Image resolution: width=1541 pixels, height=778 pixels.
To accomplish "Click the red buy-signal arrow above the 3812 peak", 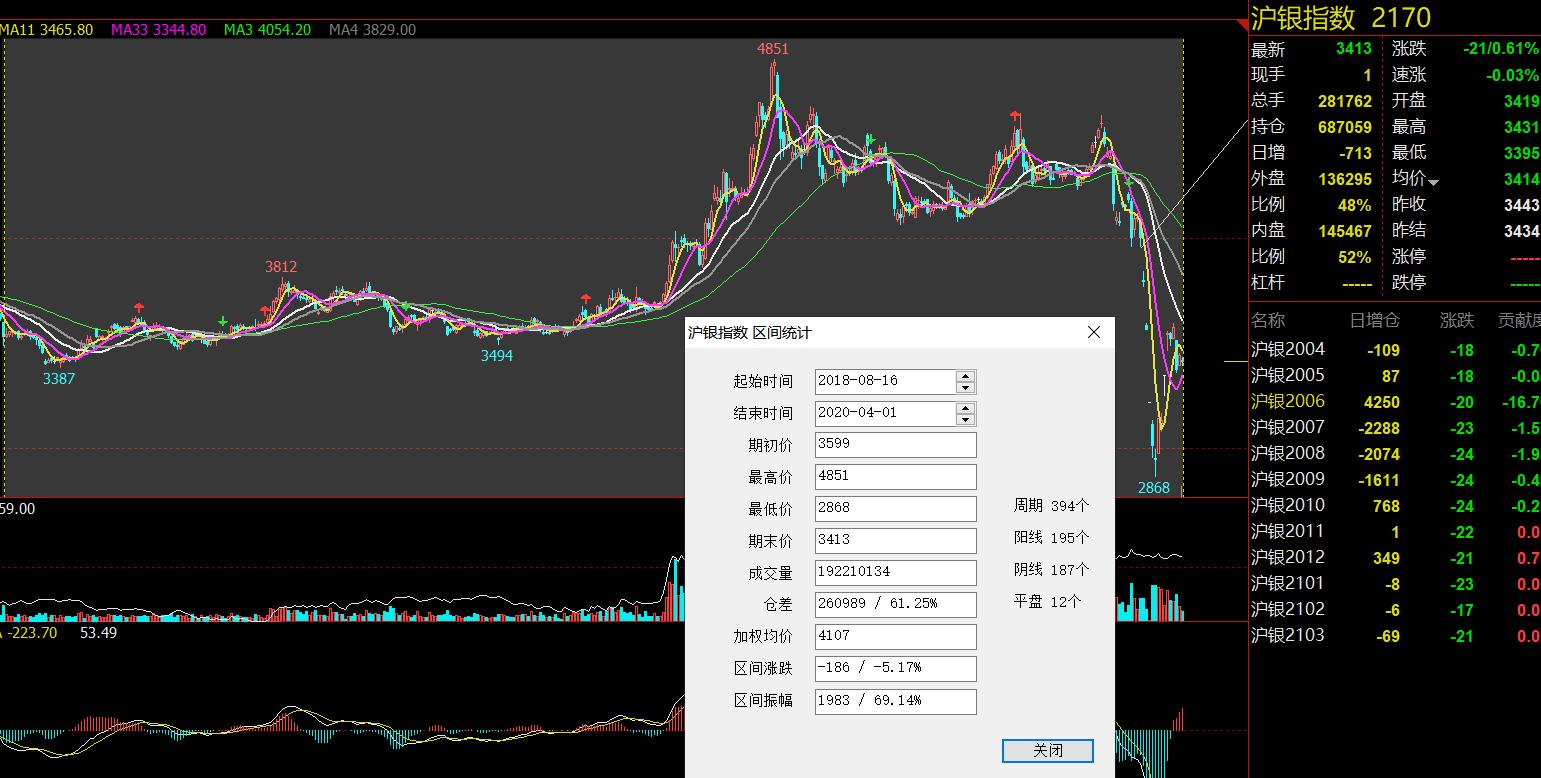I will [264, 309].
